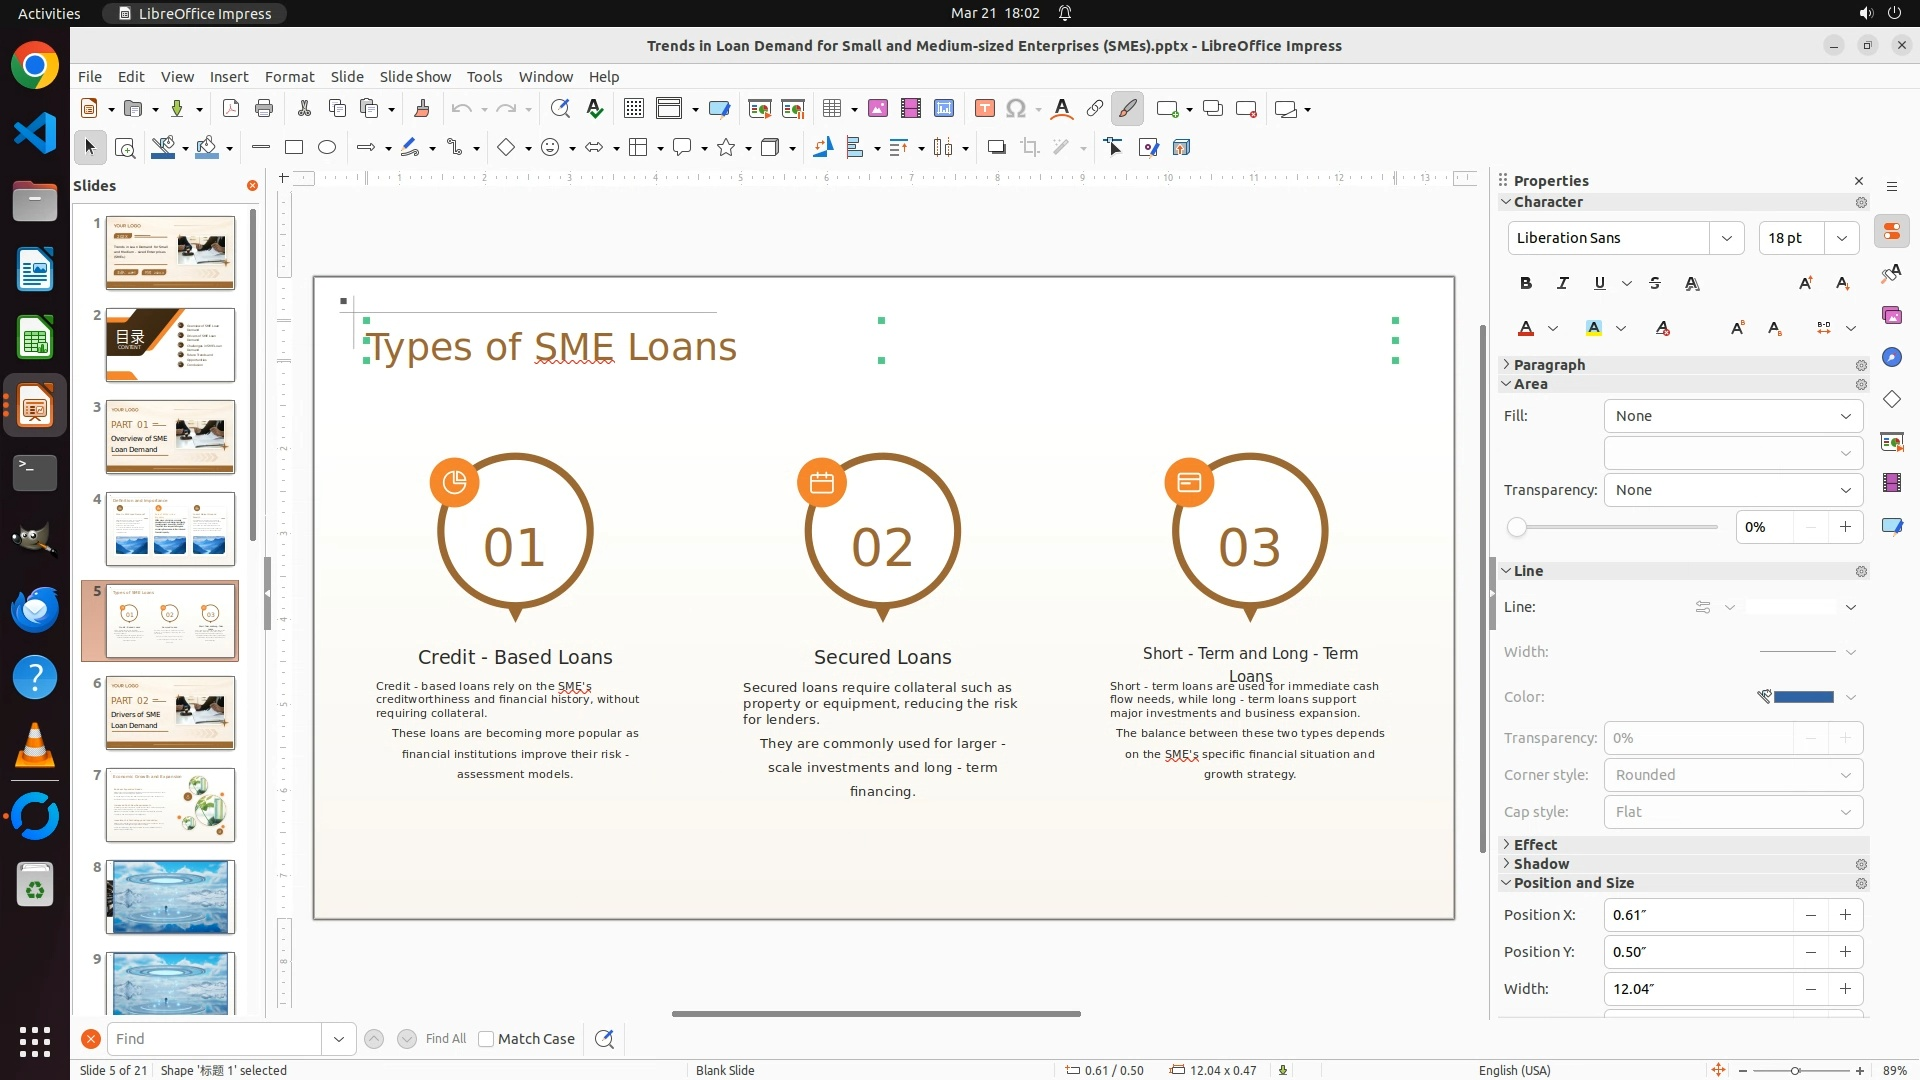Screen dimensions: 1920x1080
Task: Open the Slide Show menu
Action: click(415, 77)
